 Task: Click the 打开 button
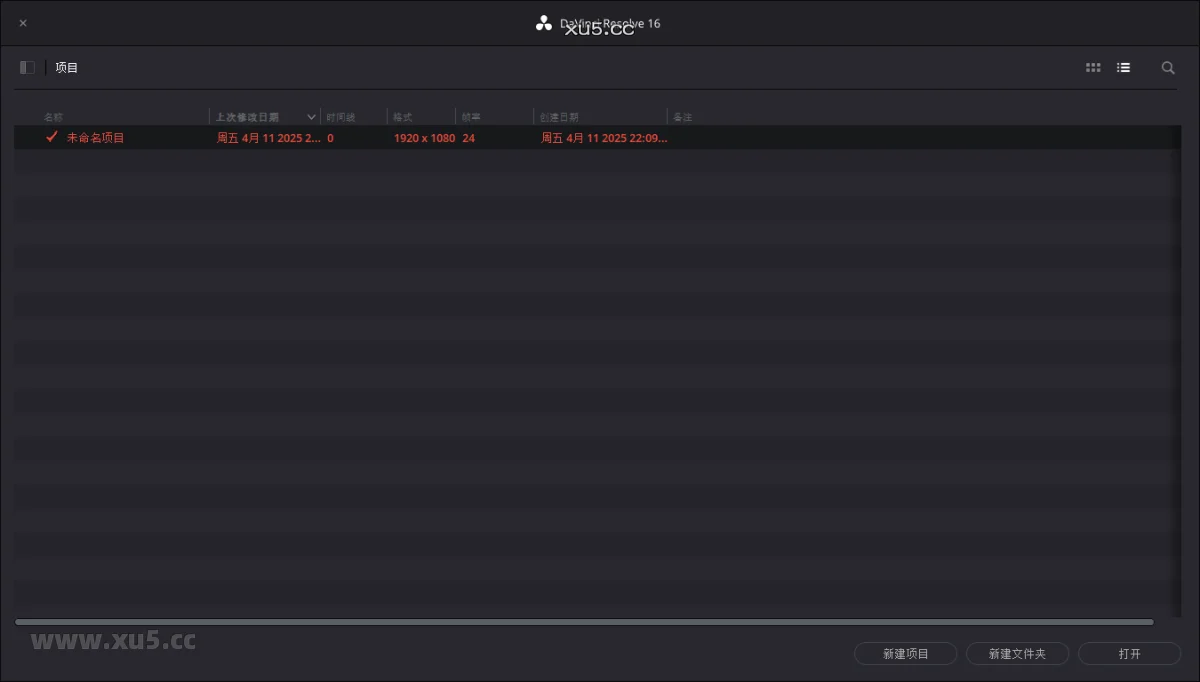click(1129, 654)
